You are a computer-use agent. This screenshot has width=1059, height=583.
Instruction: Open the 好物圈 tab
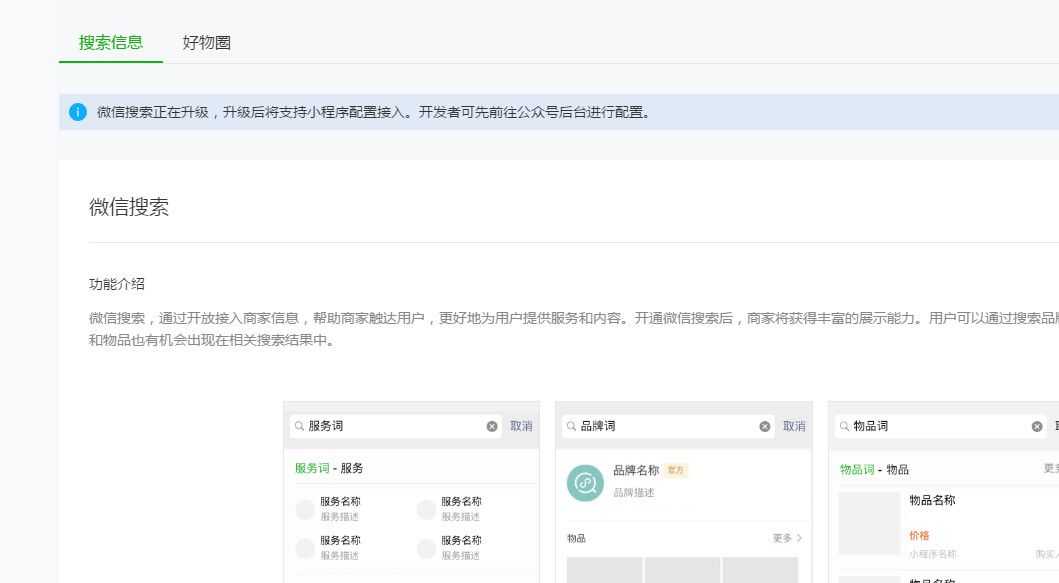pos(207,43)
